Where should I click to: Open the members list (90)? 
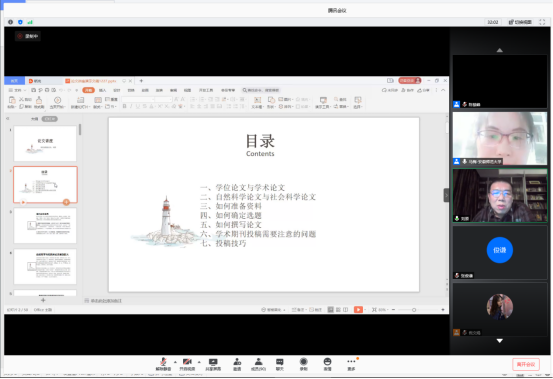(258, 364)
